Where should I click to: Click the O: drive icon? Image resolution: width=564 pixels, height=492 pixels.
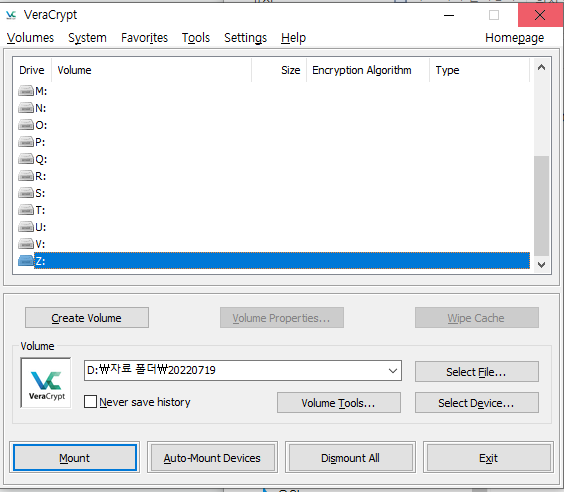click(26, 125)
